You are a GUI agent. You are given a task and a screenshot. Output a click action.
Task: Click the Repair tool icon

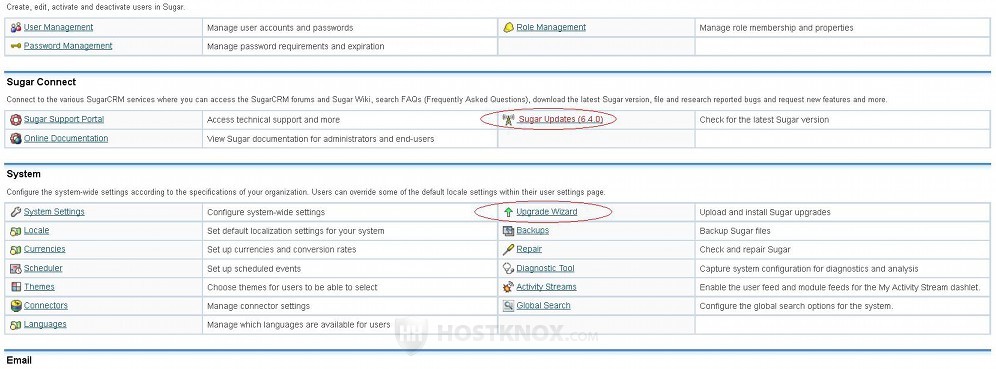point(508,250)
